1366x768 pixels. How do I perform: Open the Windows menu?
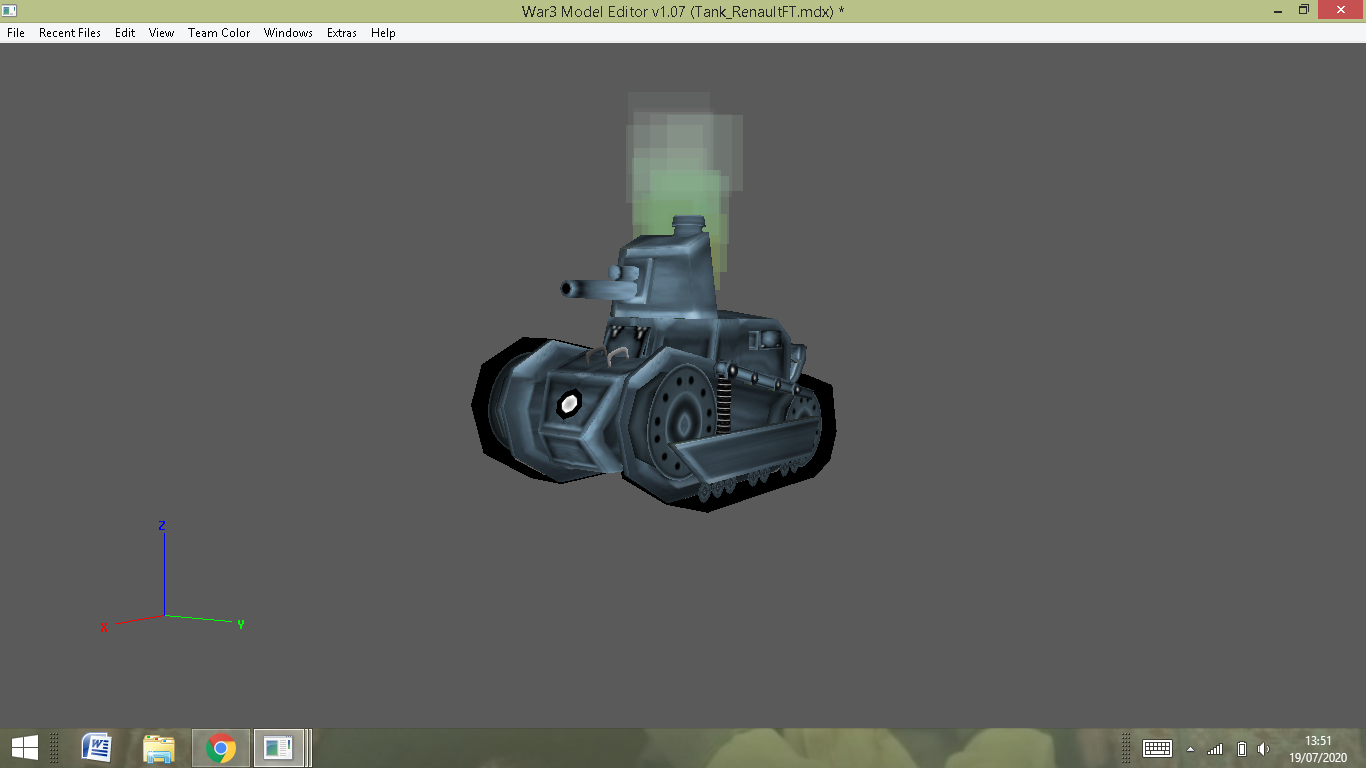pyautogui.click(x=288, y=33)
